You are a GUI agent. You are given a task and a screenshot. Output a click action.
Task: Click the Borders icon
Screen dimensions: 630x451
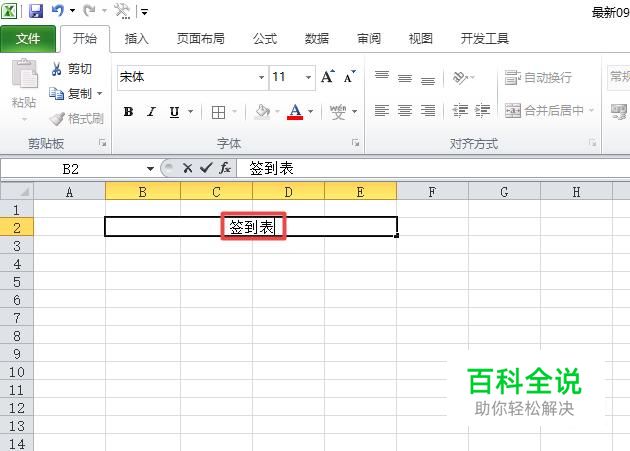[x=218, y=112]
